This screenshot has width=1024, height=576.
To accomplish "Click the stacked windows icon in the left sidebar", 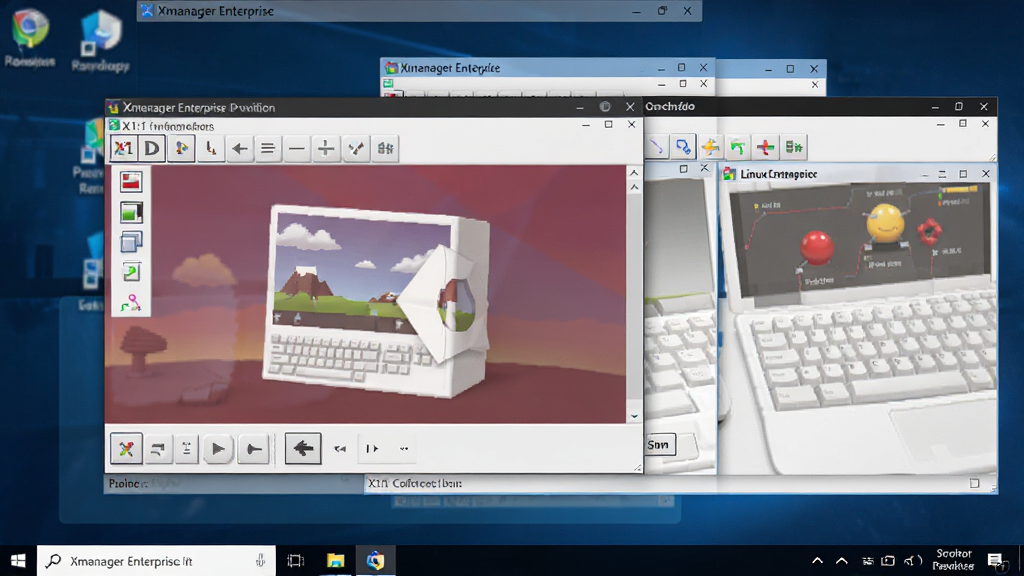I will tap(131, 242).
